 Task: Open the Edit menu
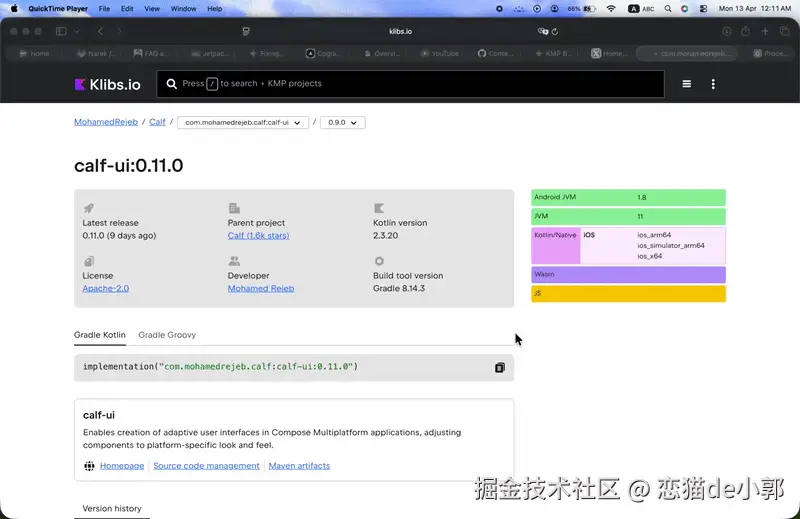click(x=127, y=9)
